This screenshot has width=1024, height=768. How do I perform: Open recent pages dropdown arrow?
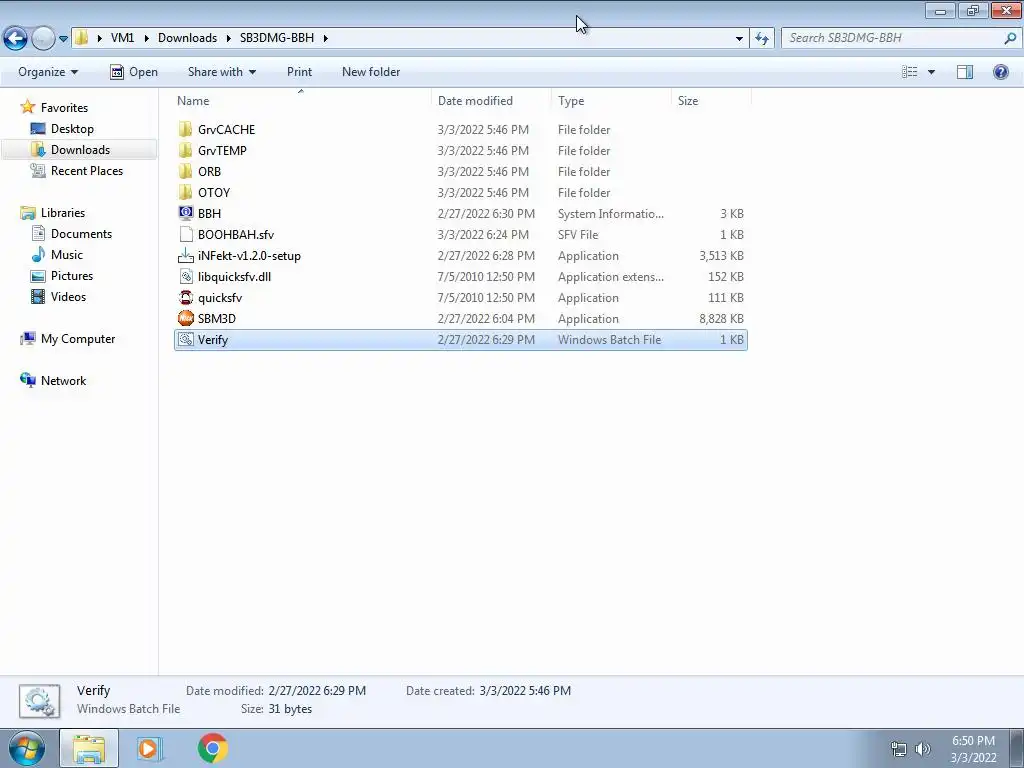[63, 39]
